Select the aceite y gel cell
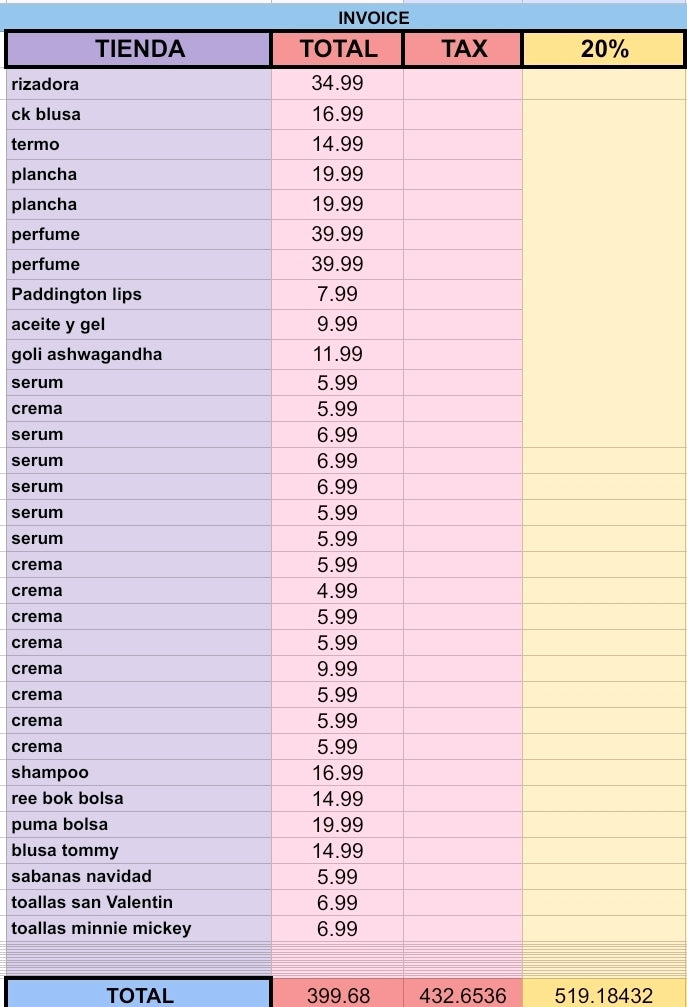The width and height of the screenshot is (687, 1007). (x=139, y=325)
